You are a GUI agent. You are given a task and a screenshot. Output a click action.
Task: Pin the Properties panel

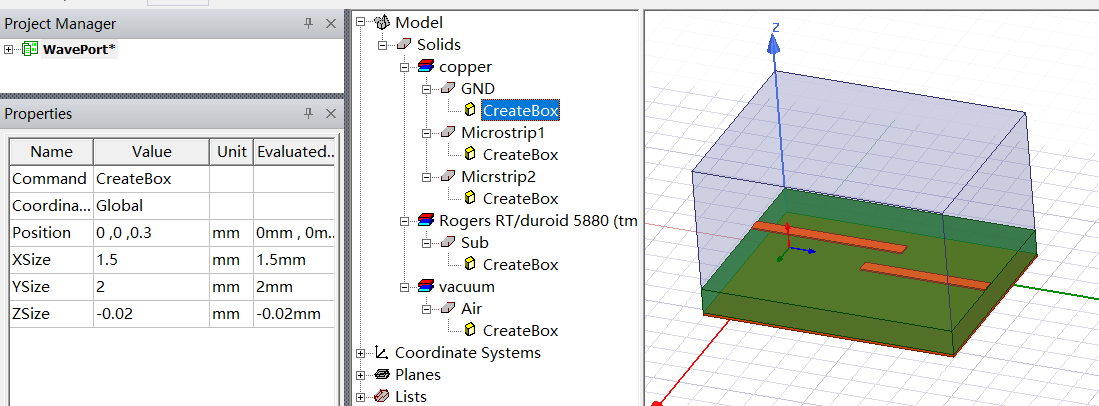(x=308, y=114)
